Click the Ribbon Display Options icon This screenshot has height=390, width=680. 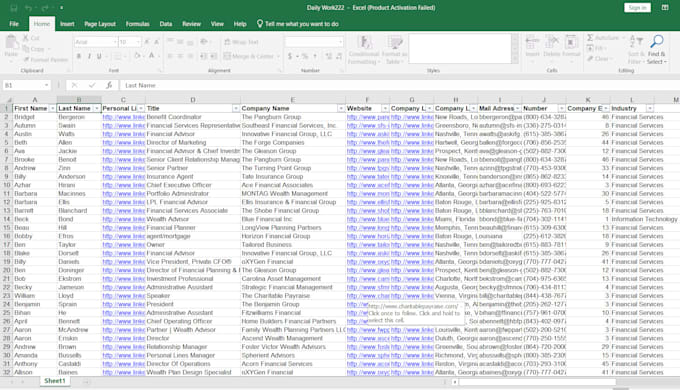(665, 8)
